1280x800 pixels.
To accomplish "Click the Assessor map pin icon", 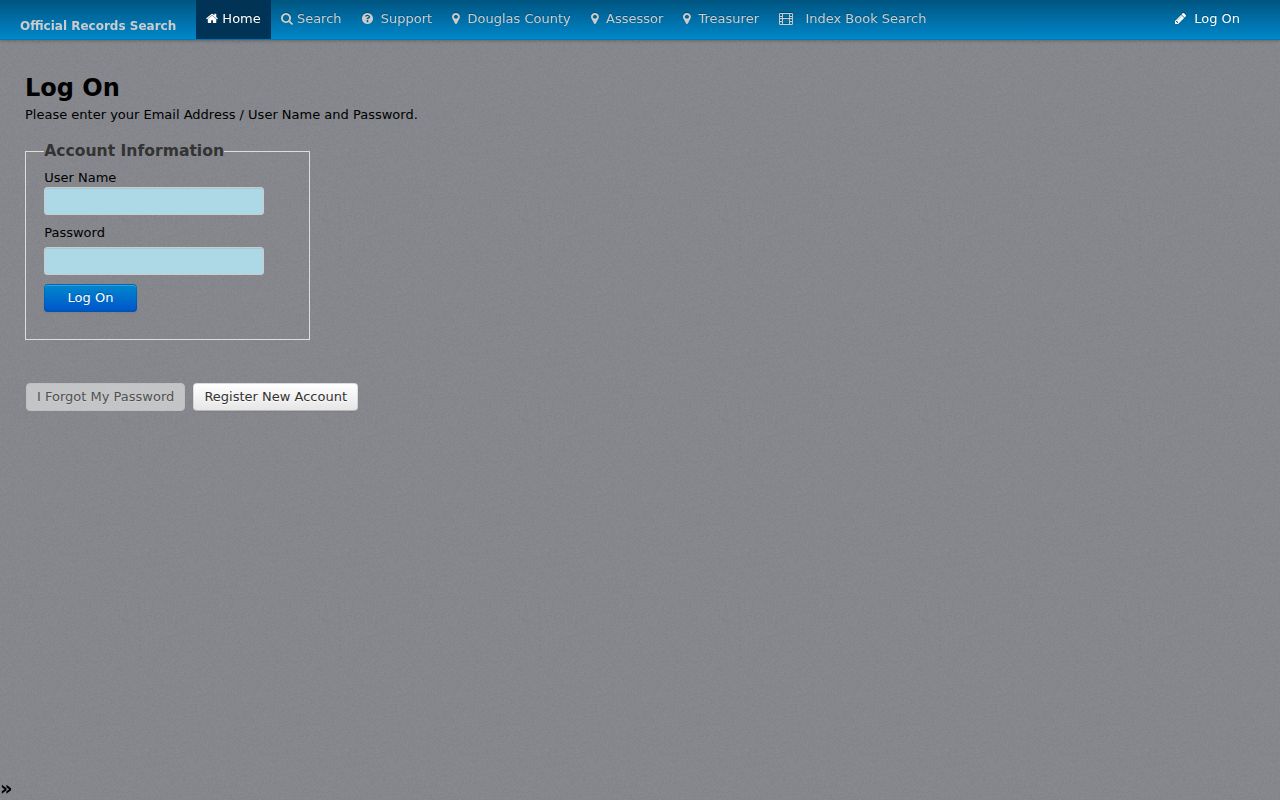I will (x=595, y=19).
